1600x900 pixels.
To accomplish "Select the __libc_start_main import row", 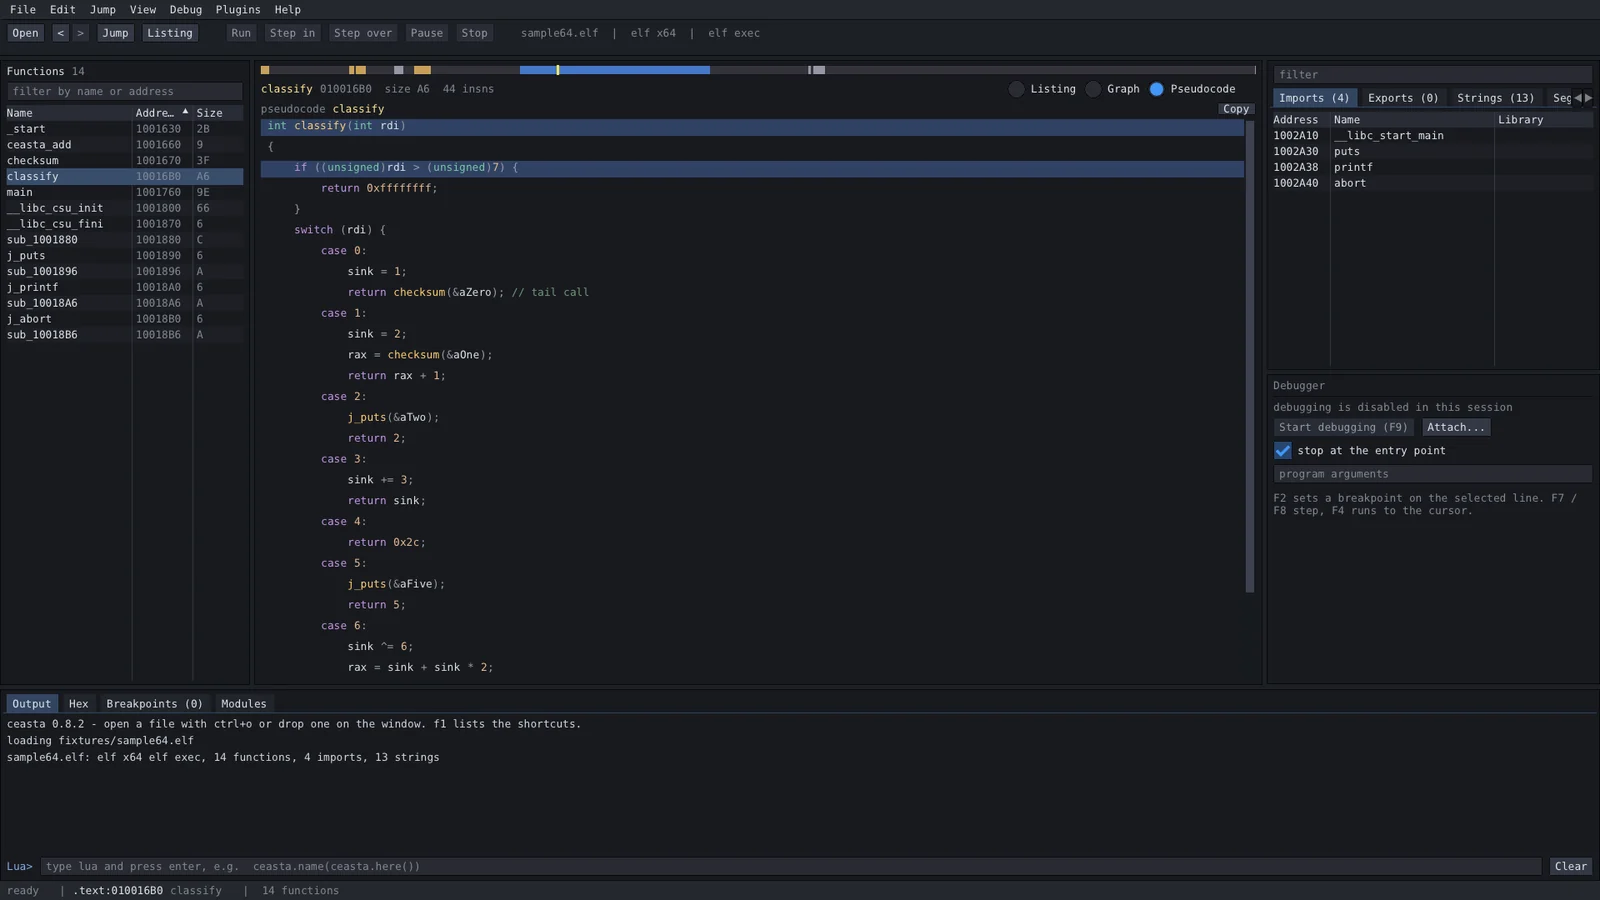I will tap(1432, 136).
